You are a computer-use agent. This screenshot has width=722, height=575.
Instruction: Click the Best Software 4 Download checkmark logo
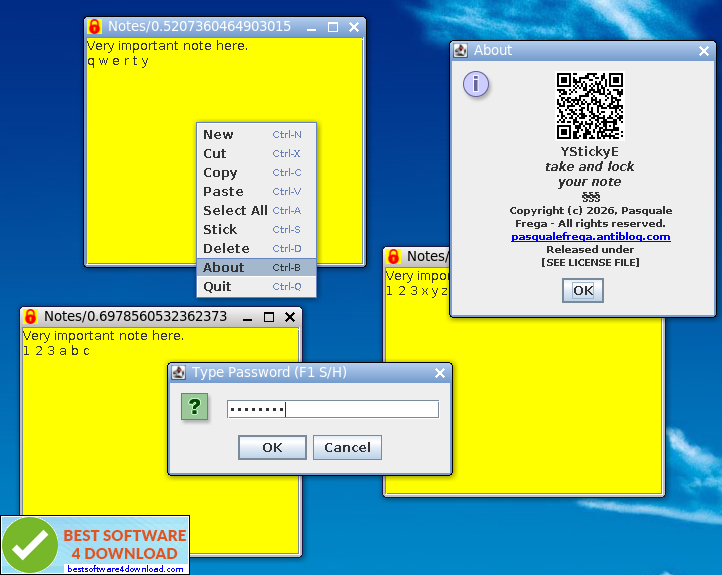pyautogui.click(x=30, y=545)
